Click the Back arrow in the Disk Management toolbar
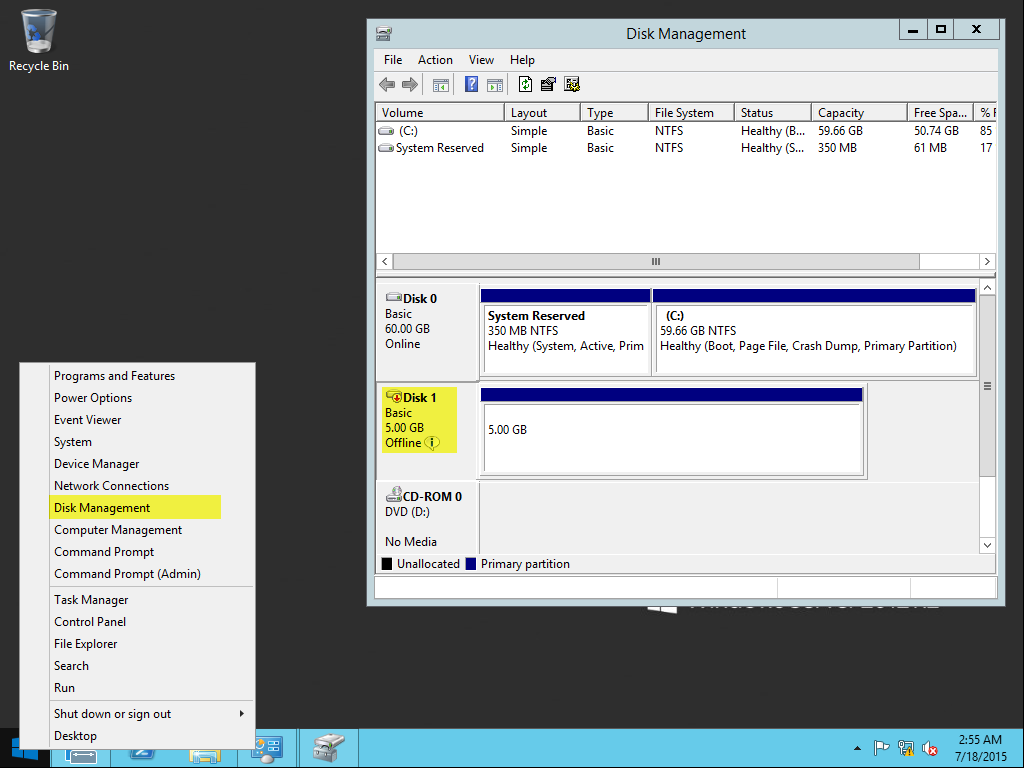Screen dimensions: 1024x768 [x=387, y=84]
